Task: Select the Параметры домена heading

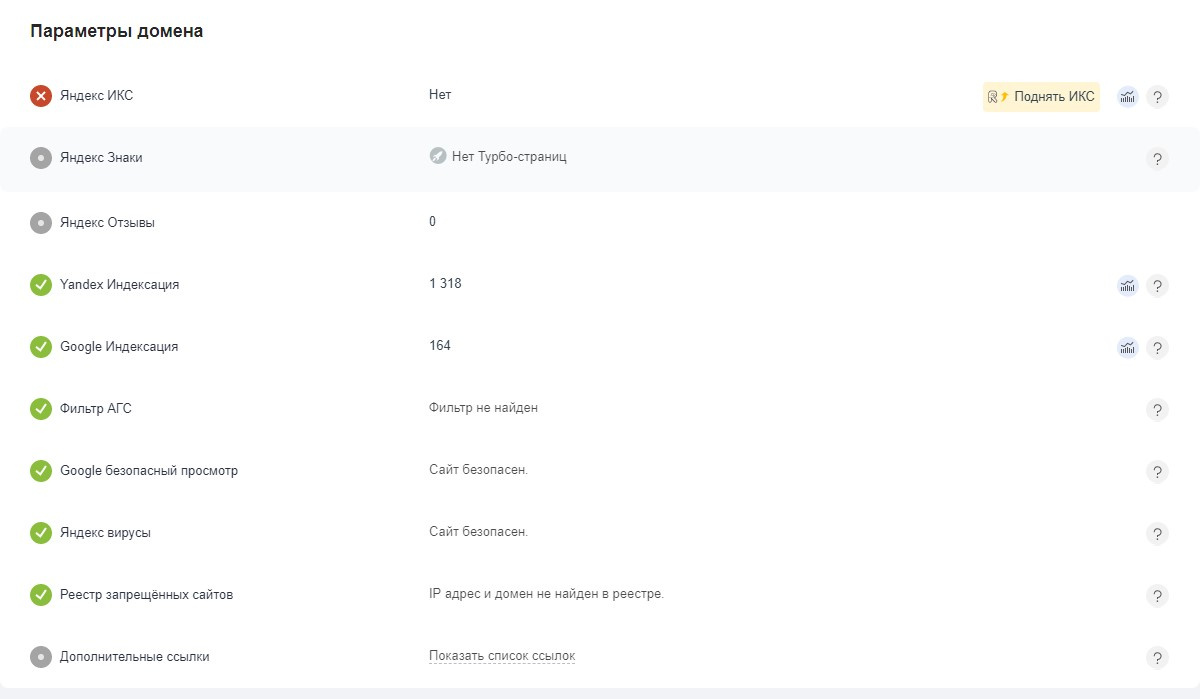Action: (x=117, y=31)
